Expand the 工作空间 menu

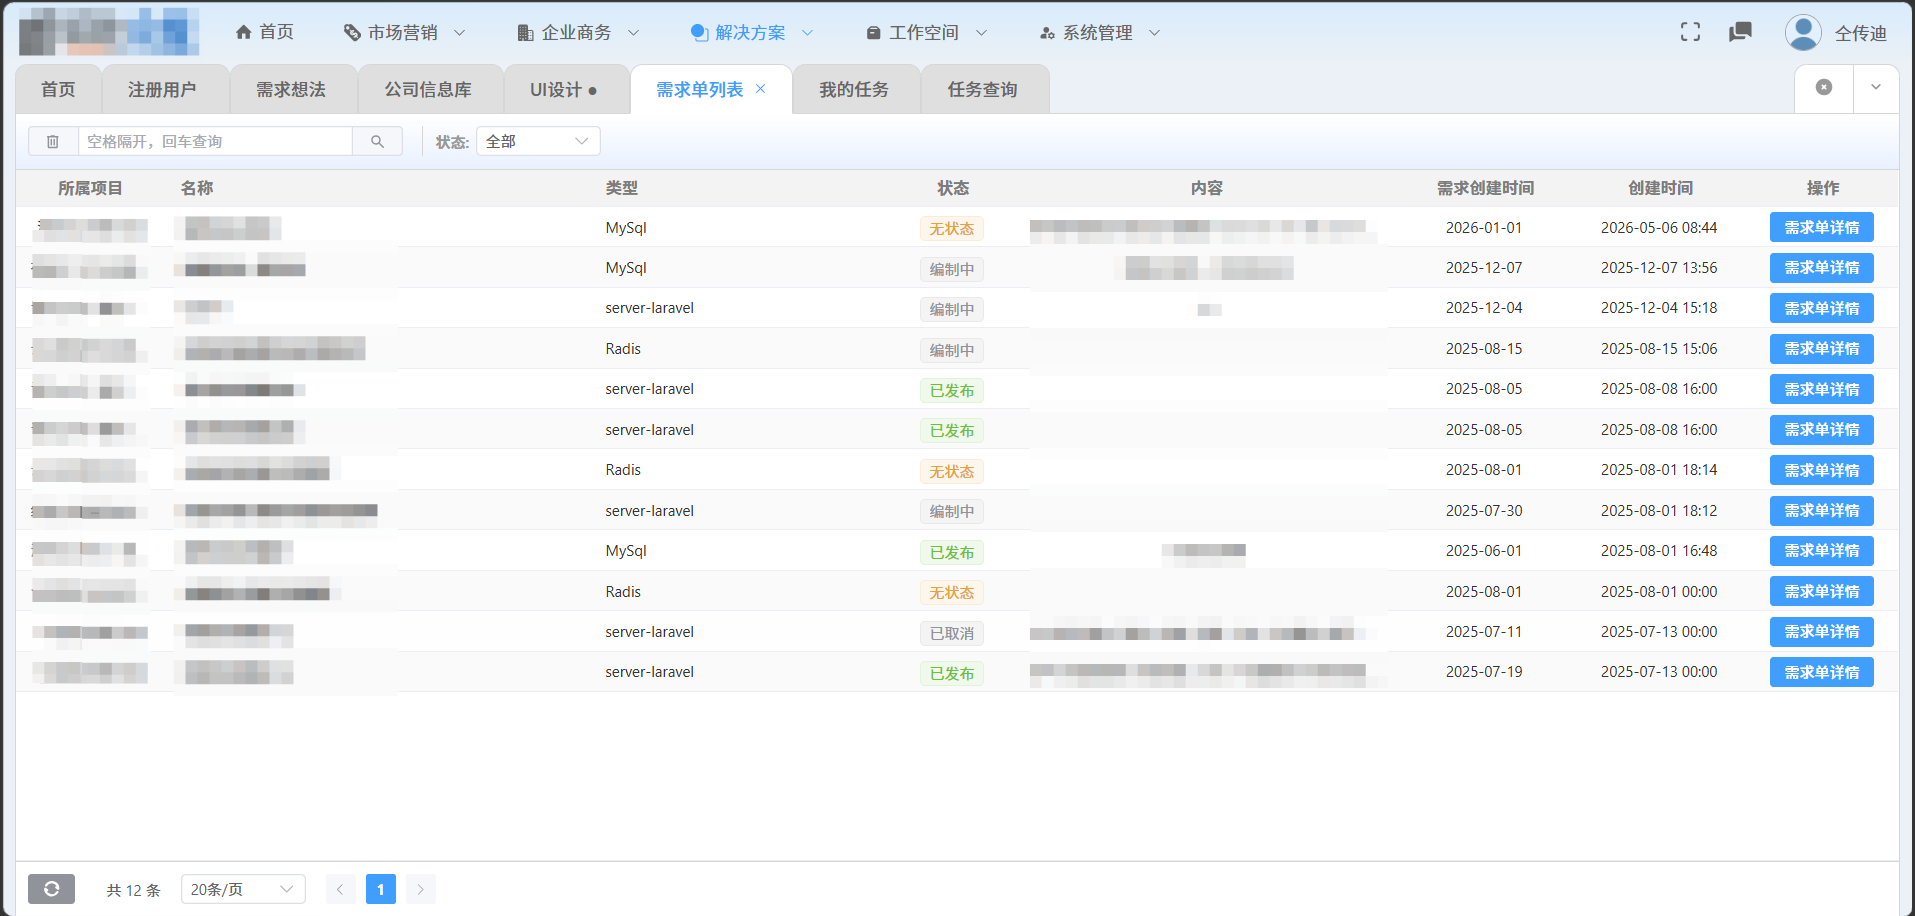[926, 32]
